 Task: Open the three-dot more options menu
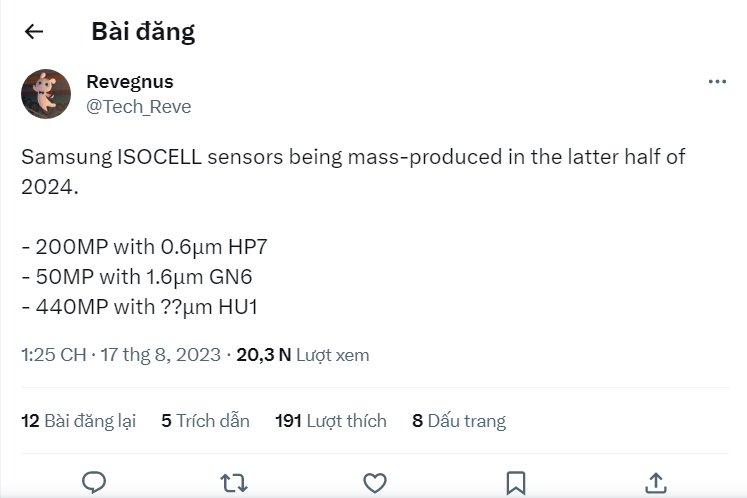coord(717,82)
